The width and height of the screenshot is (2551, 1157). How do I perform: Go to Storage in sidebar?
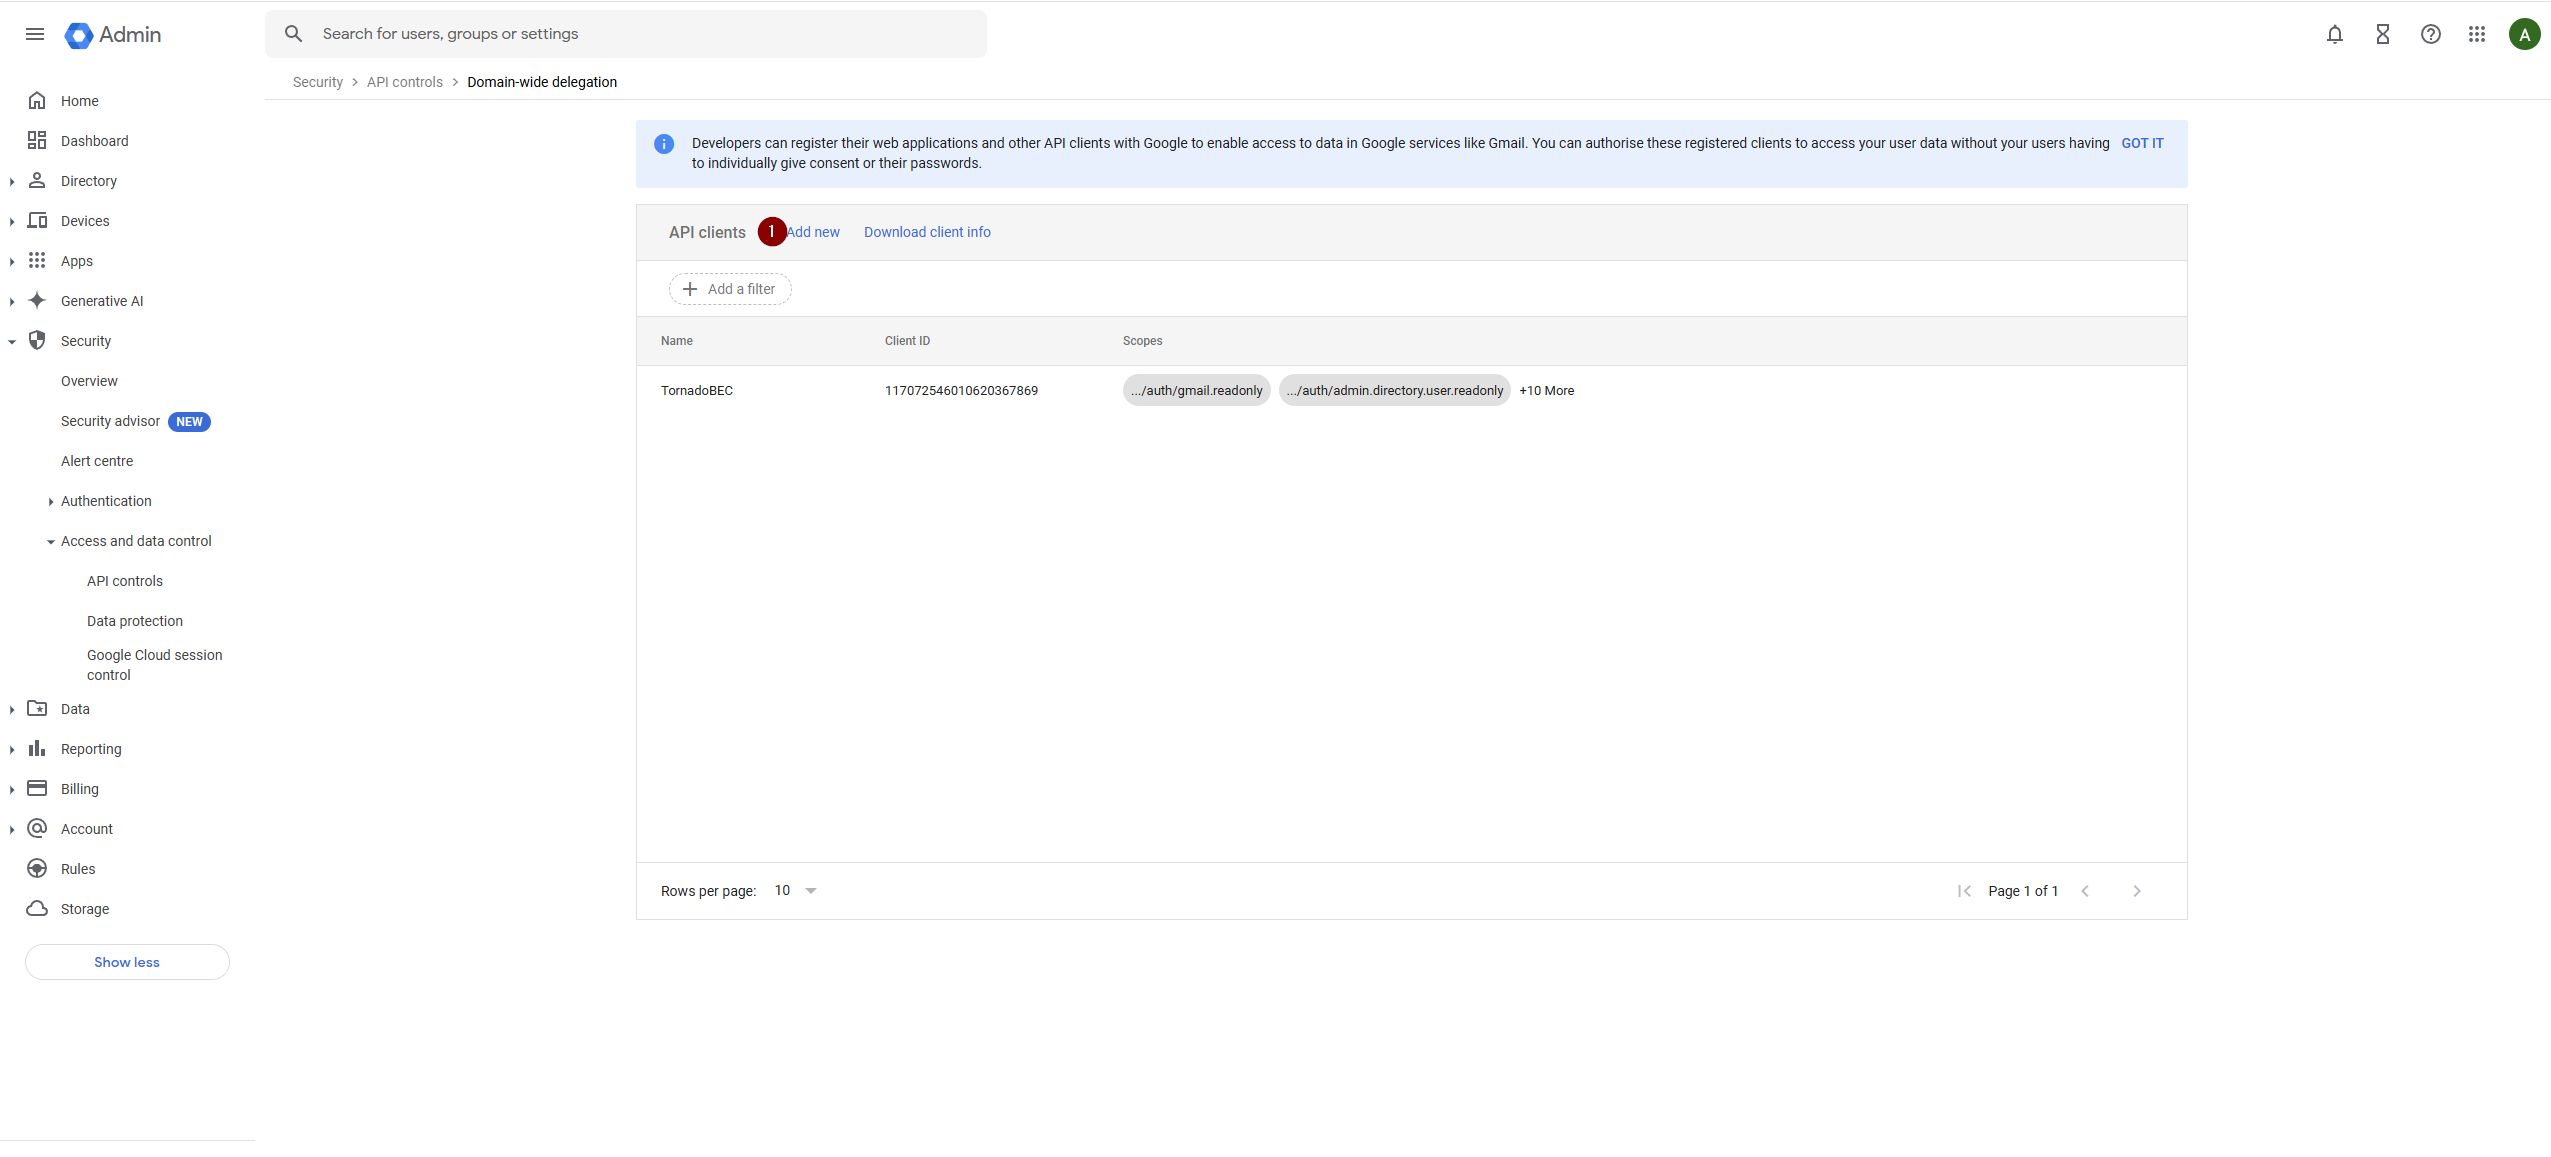[85, 909]
